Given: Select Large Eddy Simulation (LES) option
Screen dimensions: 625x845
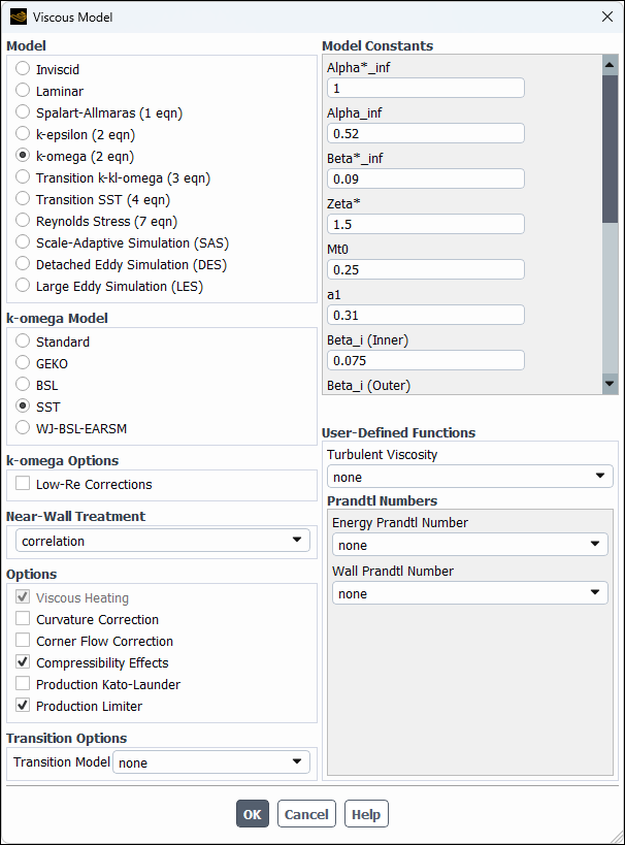Looking at the screenshot, I should point(23,286).
